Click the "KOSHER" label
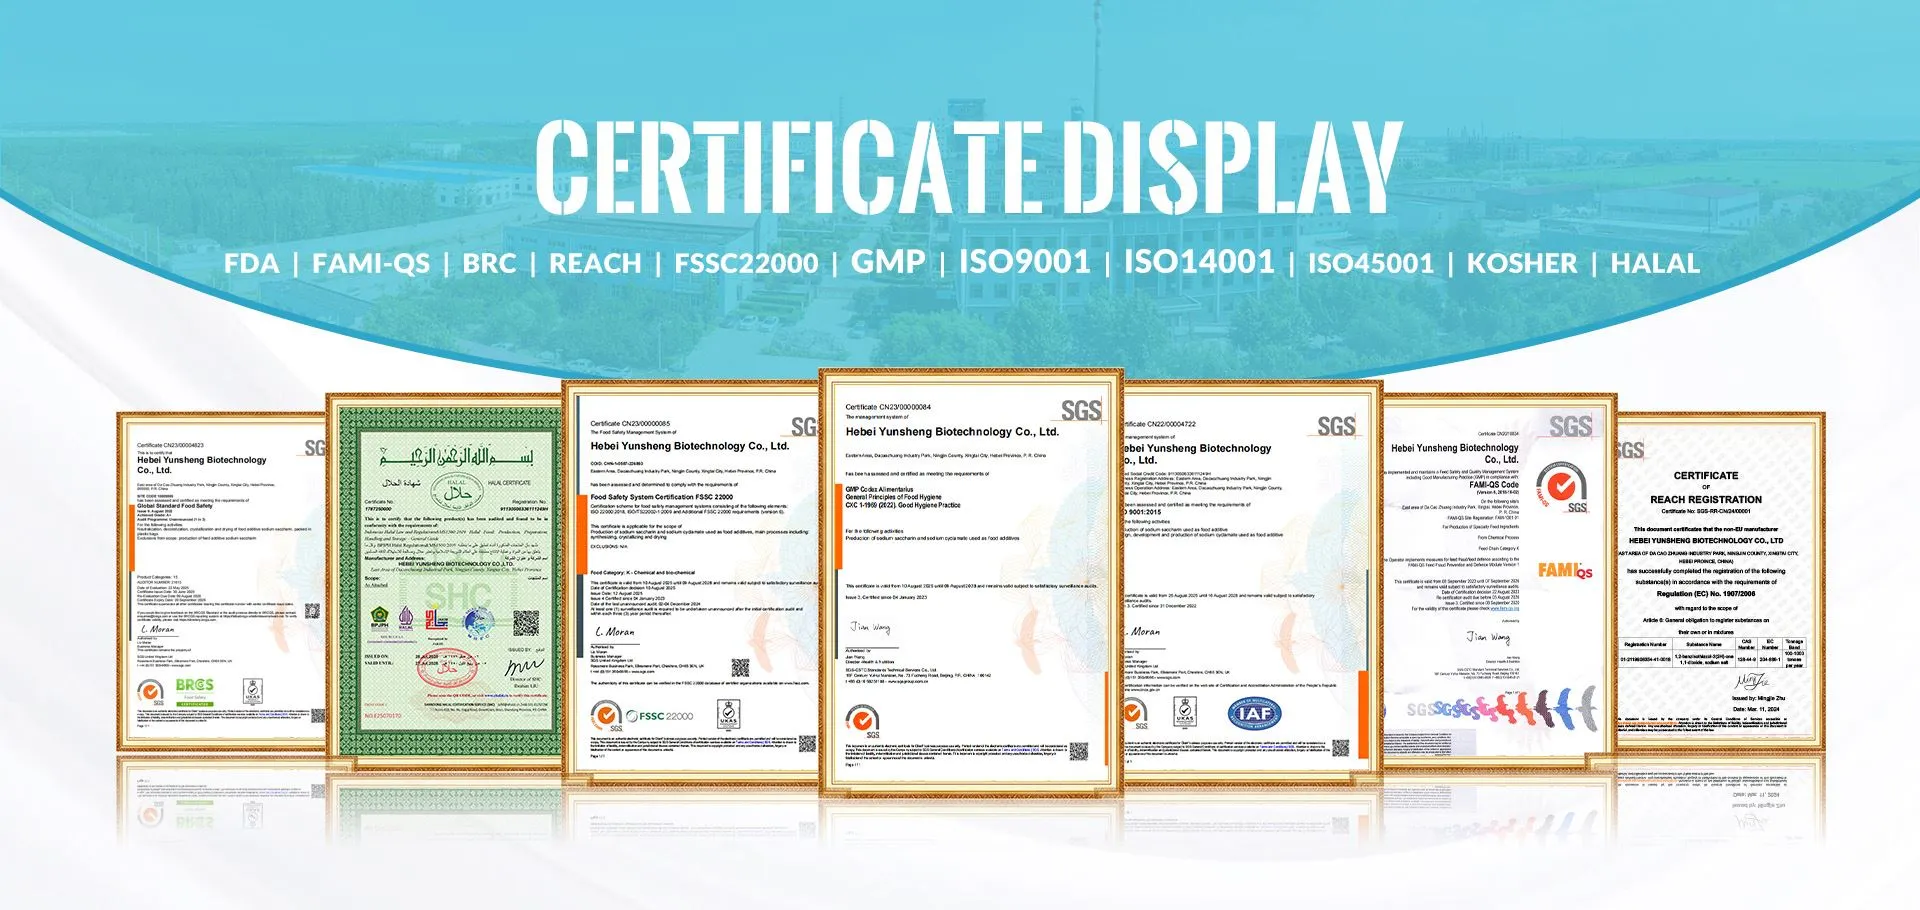 tap(1522, 264)
